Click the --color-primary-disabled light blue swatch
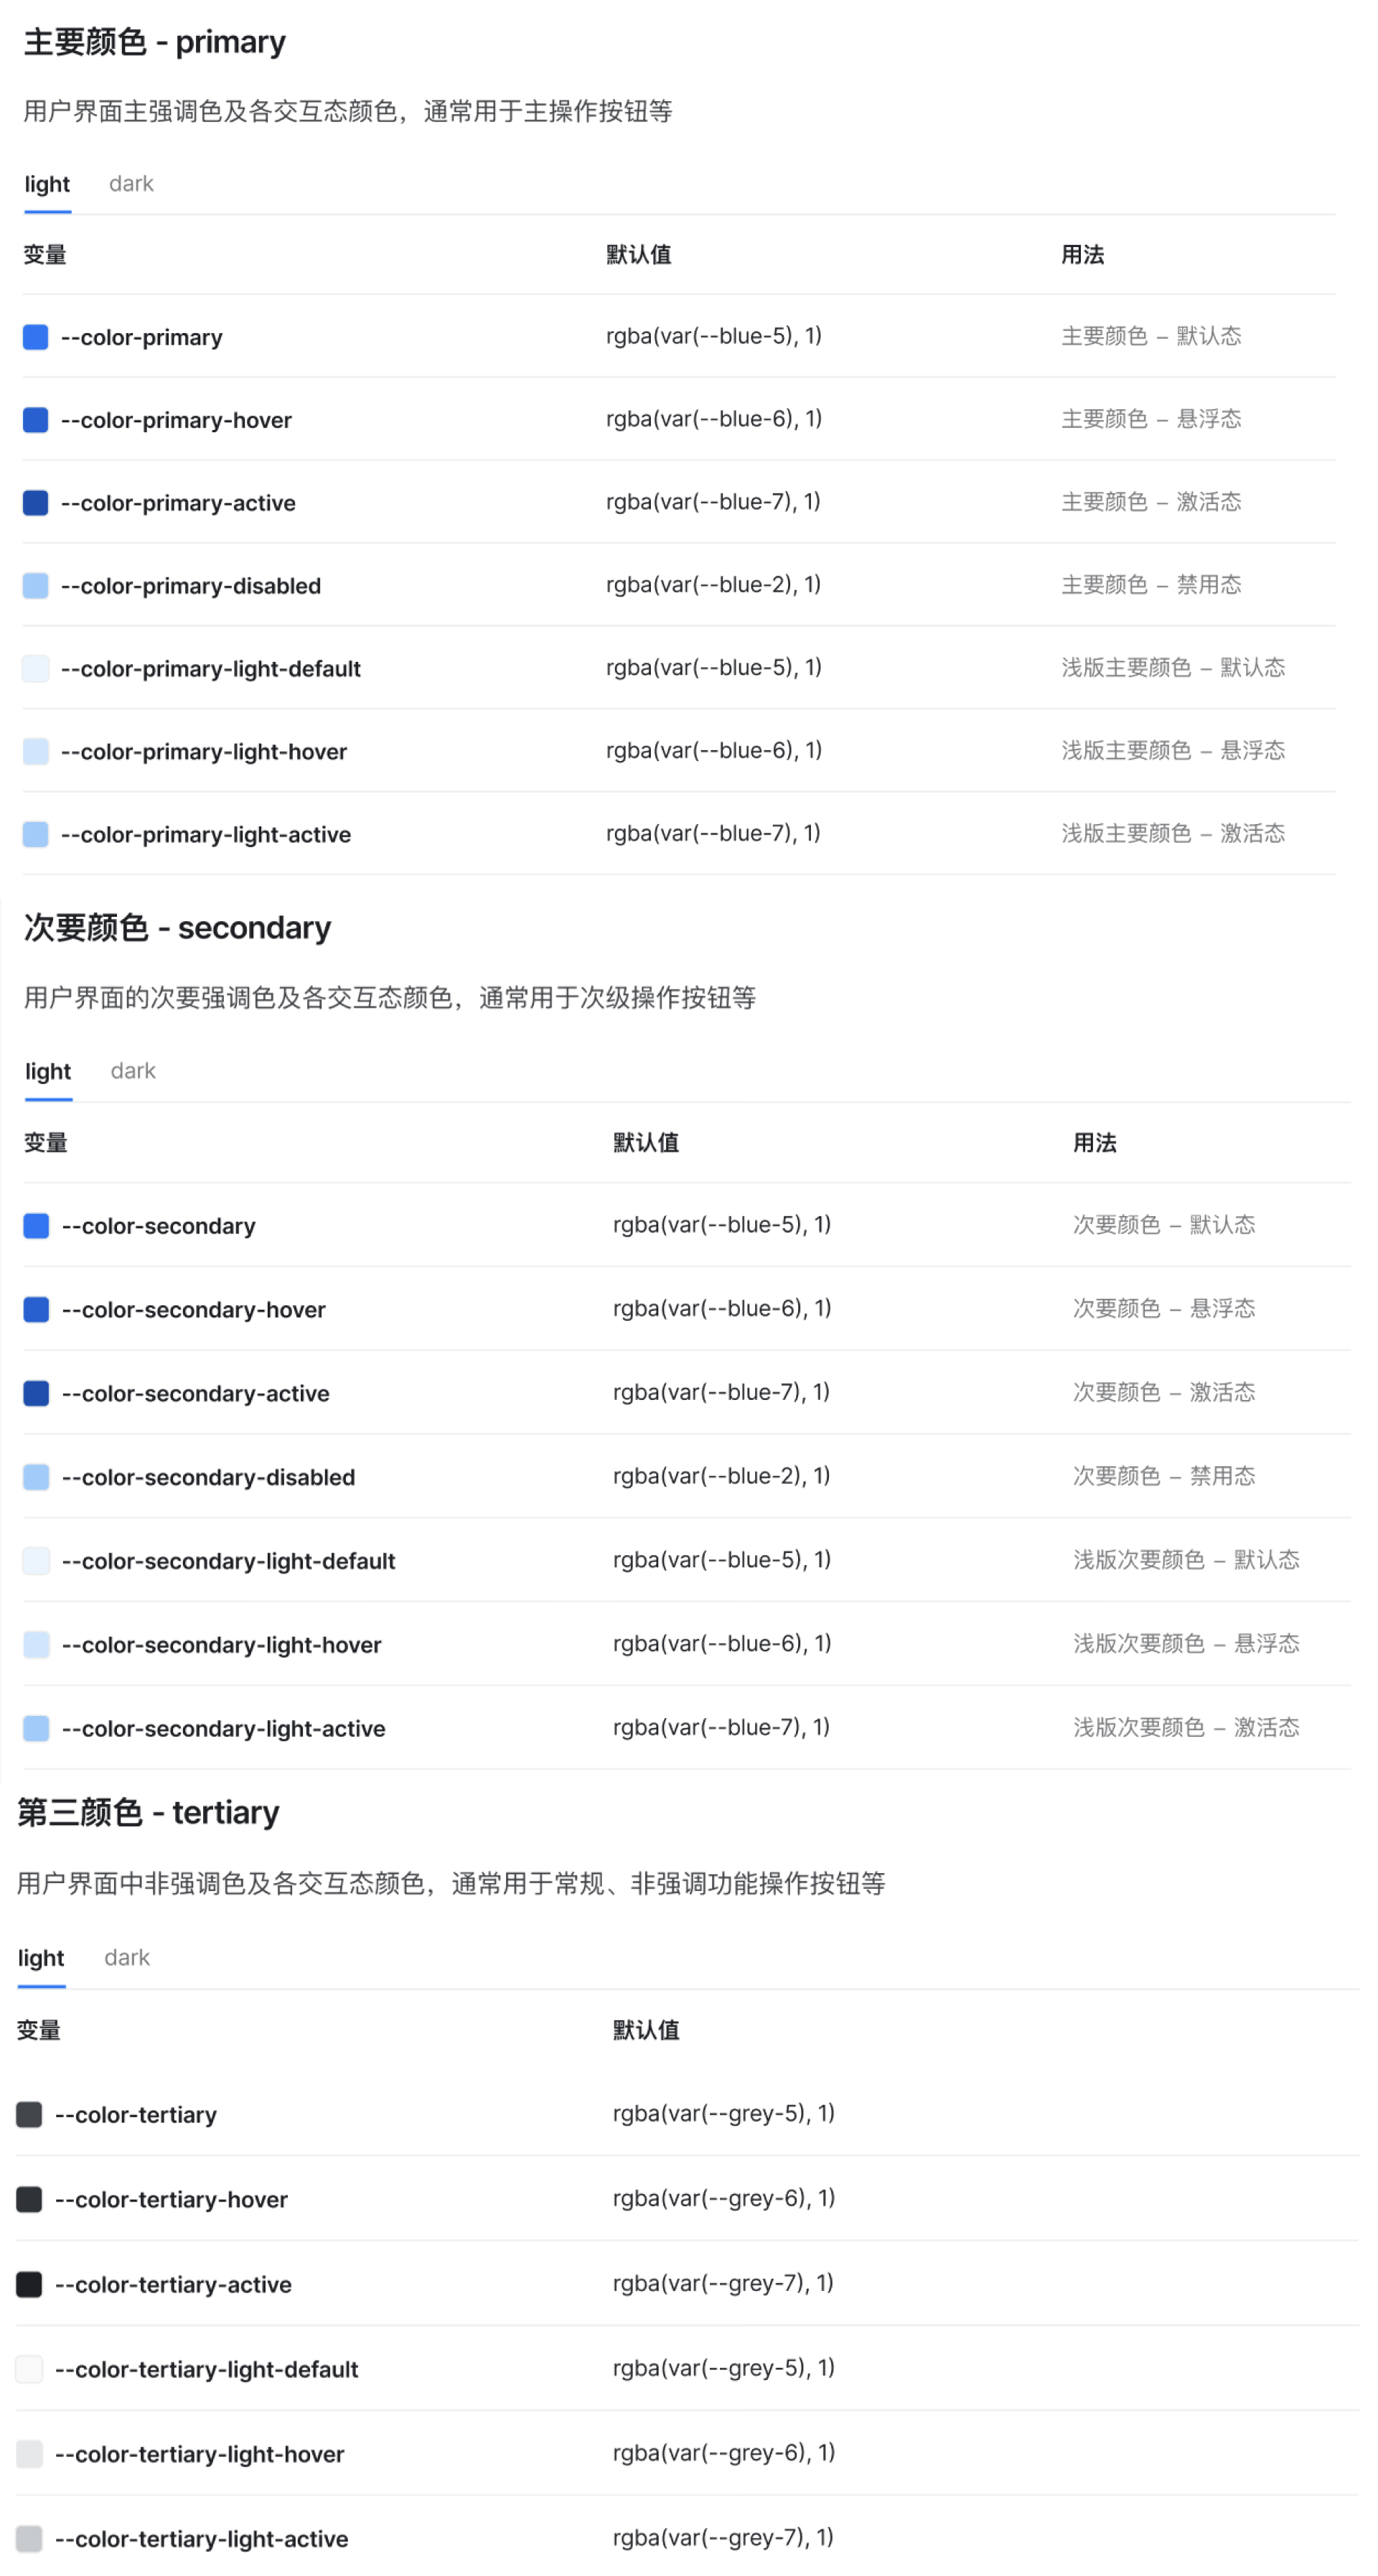1378x2576 pixels. [x=36, y=586]
